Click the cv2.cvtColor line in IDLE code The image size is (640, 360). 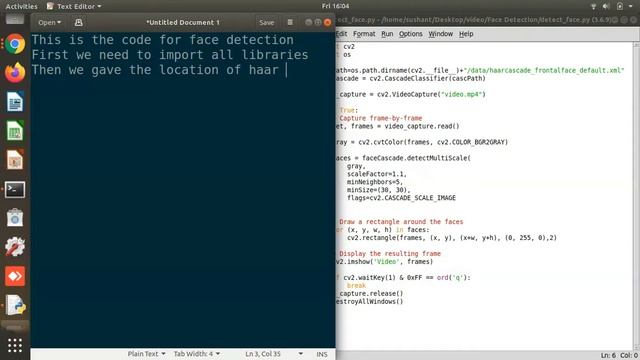422,142
